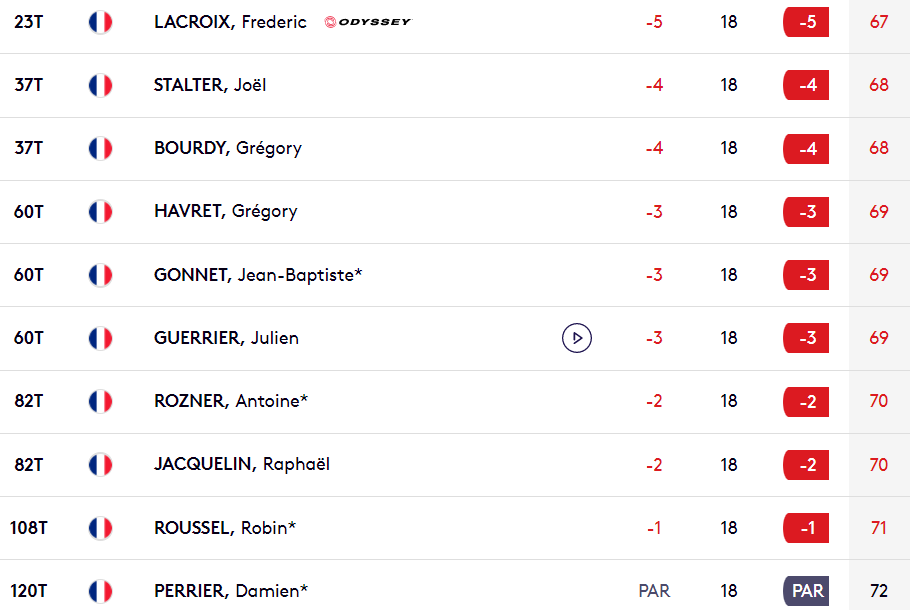Click round score 70 for Jacquelin
Viewport: 910px width, 610px height.
[x=879, y=465]
